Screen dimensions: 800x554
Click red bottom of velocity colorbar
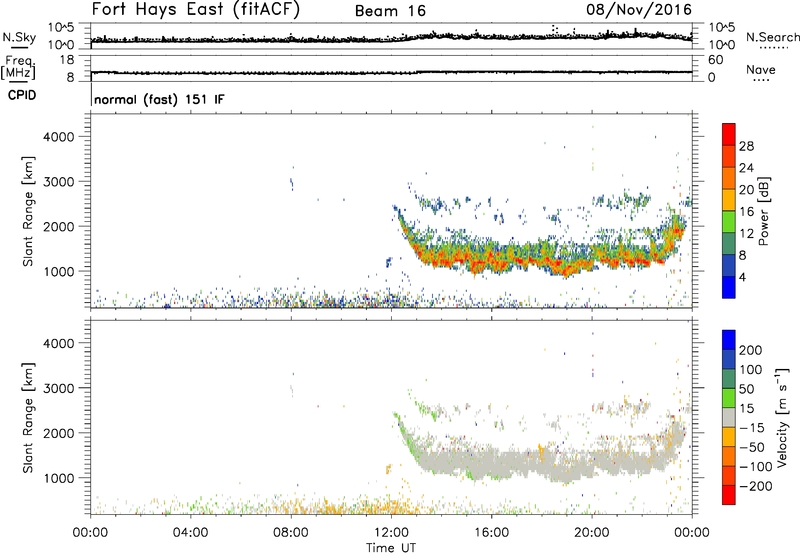[x=729, y=495]
